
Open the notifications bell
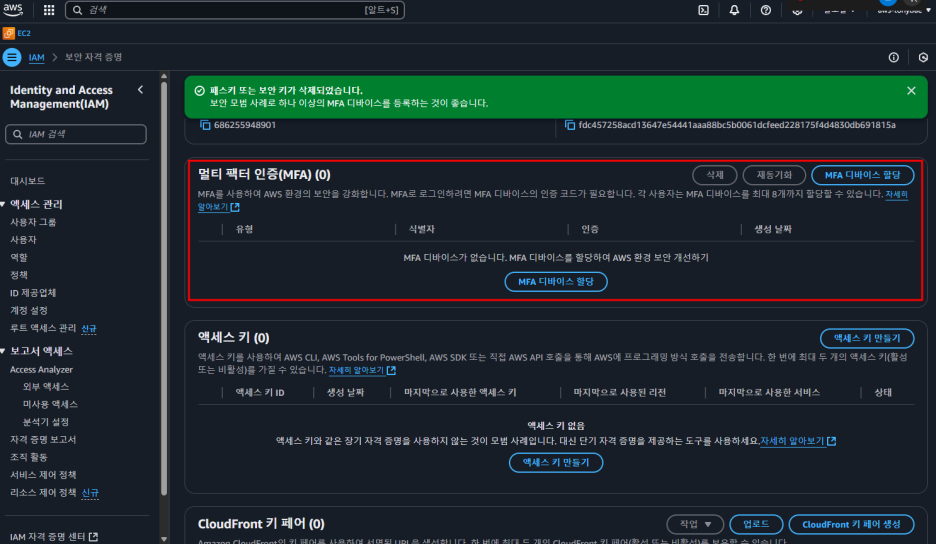[x=734, y=10]
